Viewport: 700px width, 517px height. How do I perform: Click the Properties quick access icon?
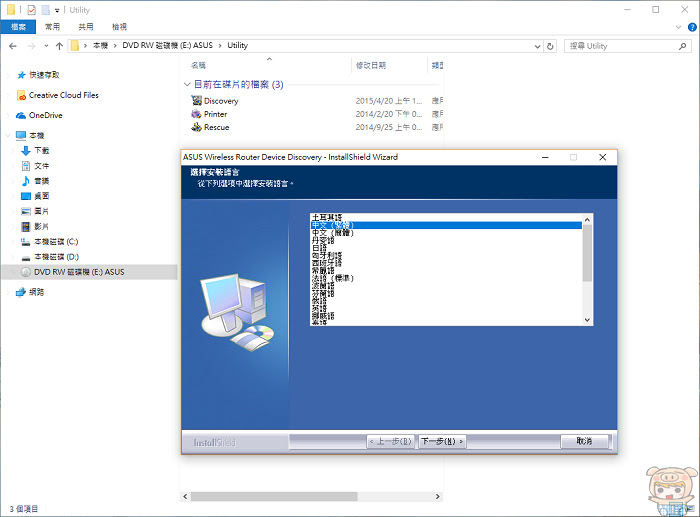(31, 9)
